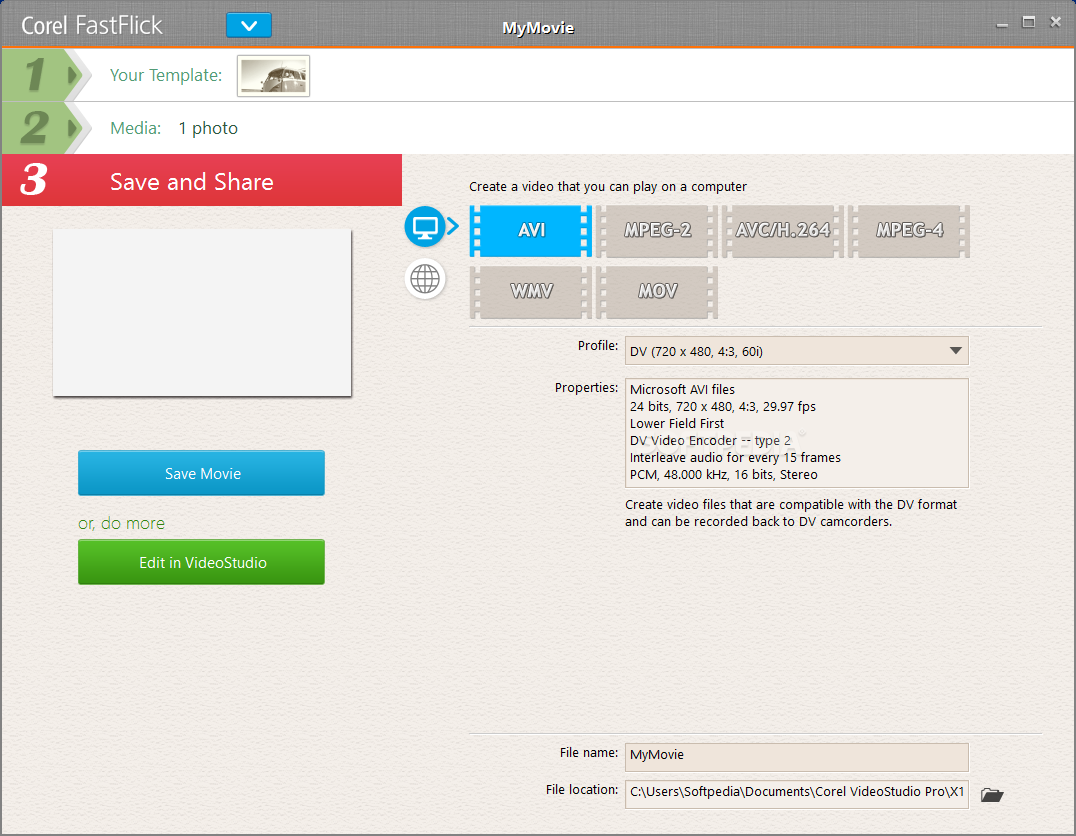Select the web upload globe icon
Viewport: 1076px width, 836px height.
425,279
